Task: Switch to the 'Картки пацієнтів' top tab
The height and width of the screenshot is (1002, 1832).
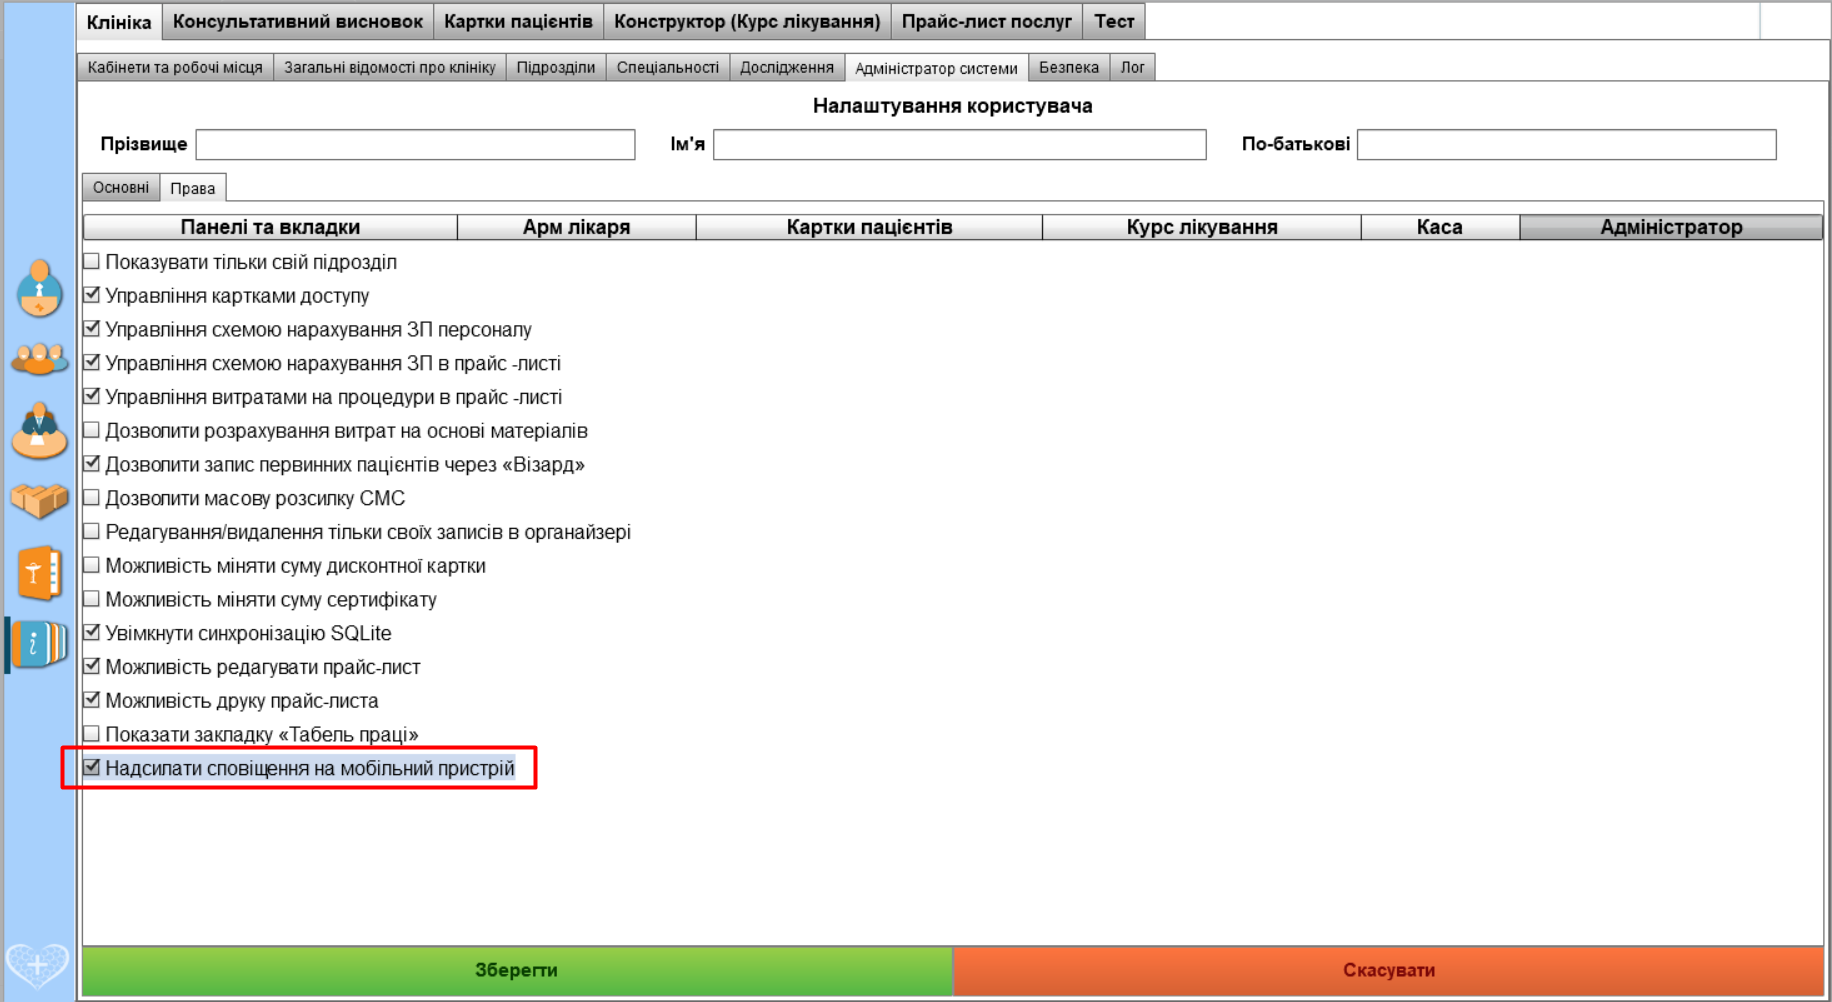Action: pyautogui.click(x=517, y=21)
